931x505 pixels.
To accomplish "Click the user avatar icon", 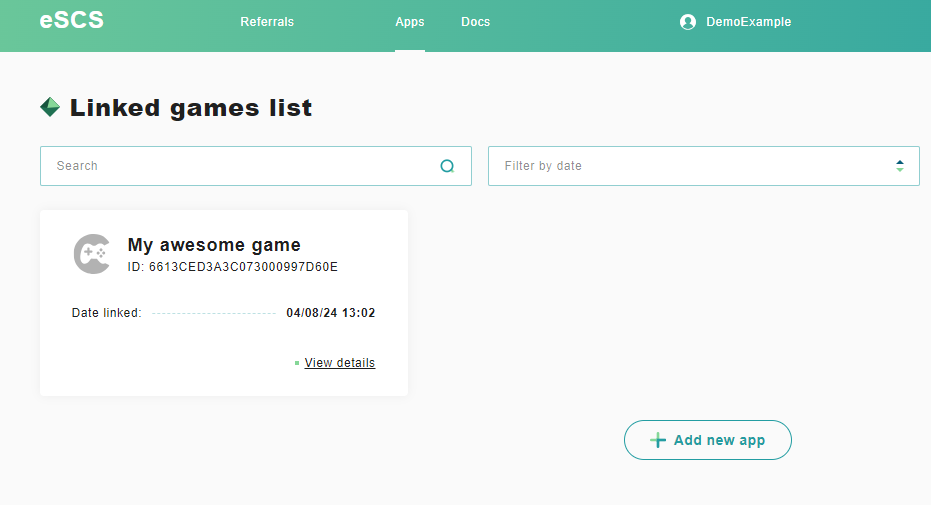I will pyautogui.click(x=687, y=22).
